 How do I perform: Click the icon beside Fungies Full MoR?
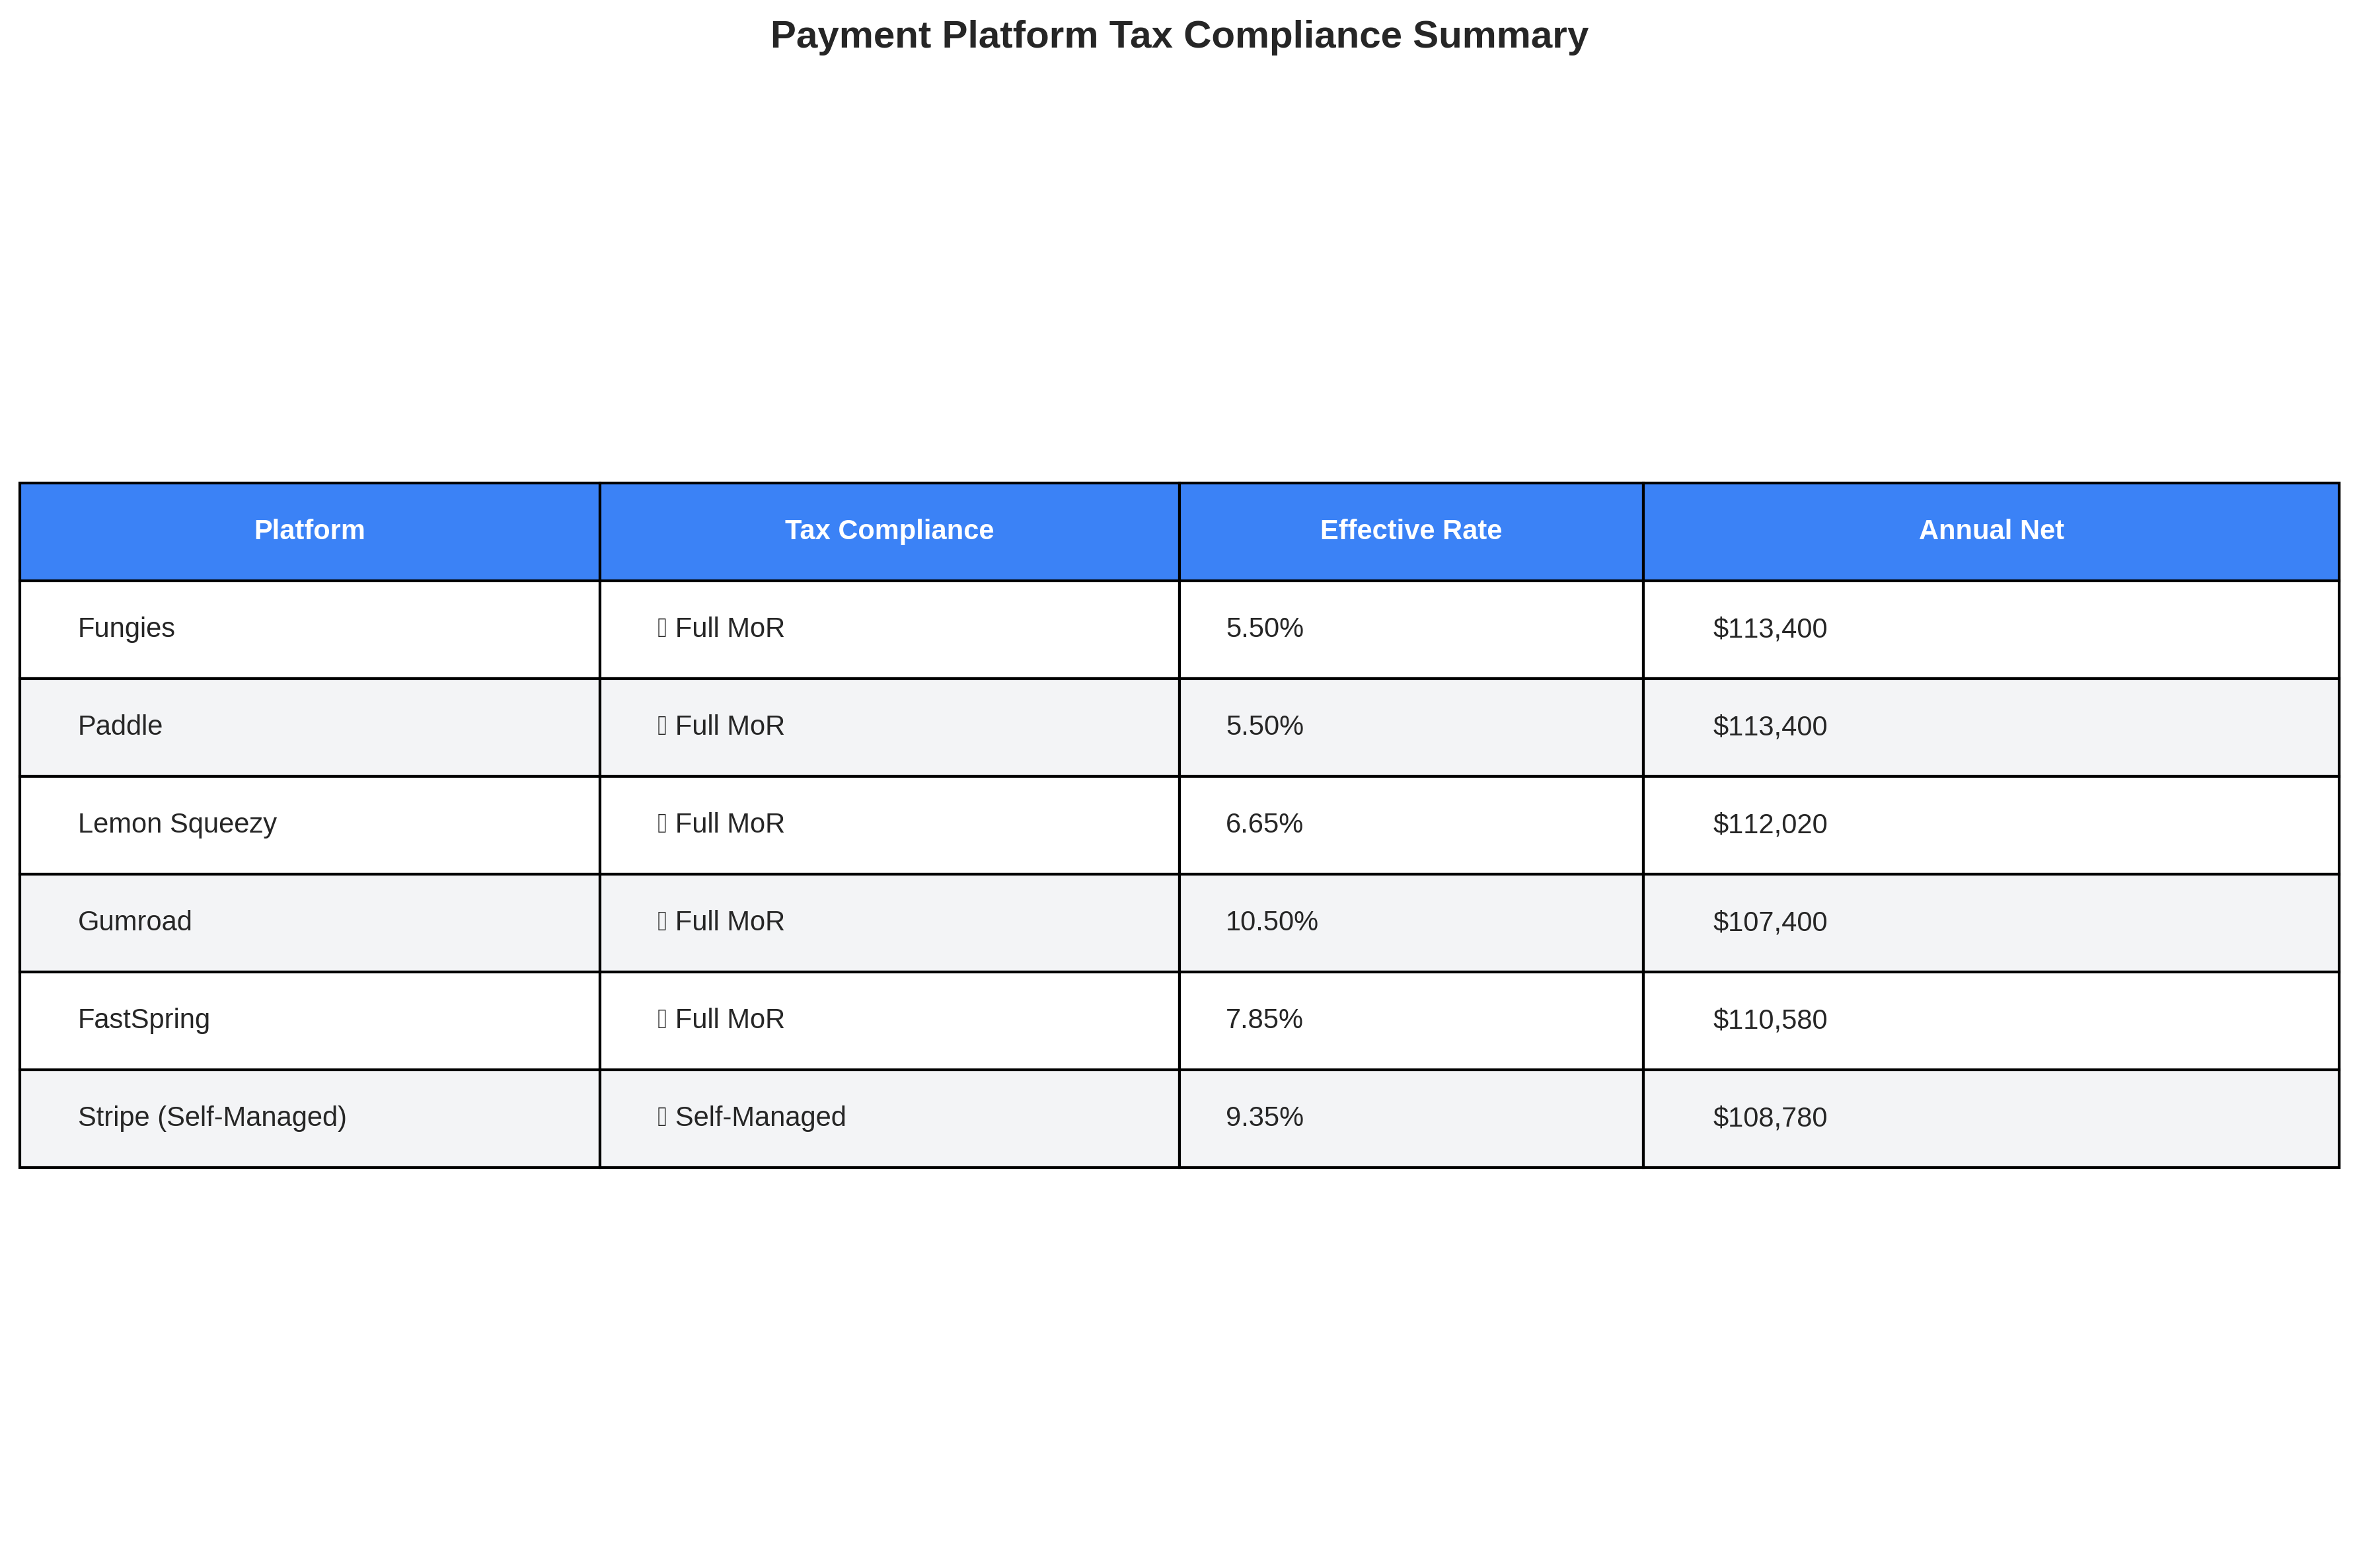click(x=662, y=628)
